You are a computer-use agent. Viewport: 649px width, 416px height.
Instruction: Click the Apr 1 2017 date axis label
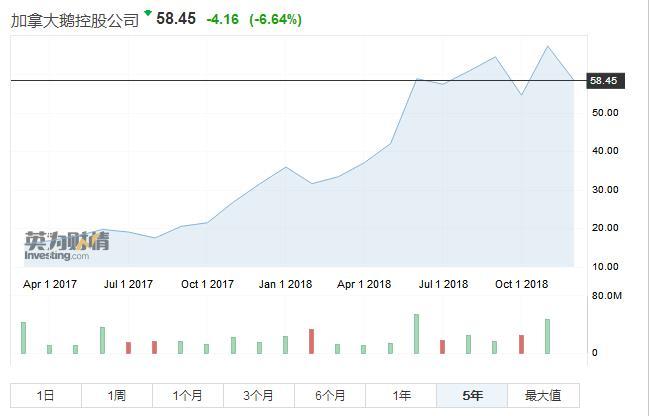click(x=50, y=284)
